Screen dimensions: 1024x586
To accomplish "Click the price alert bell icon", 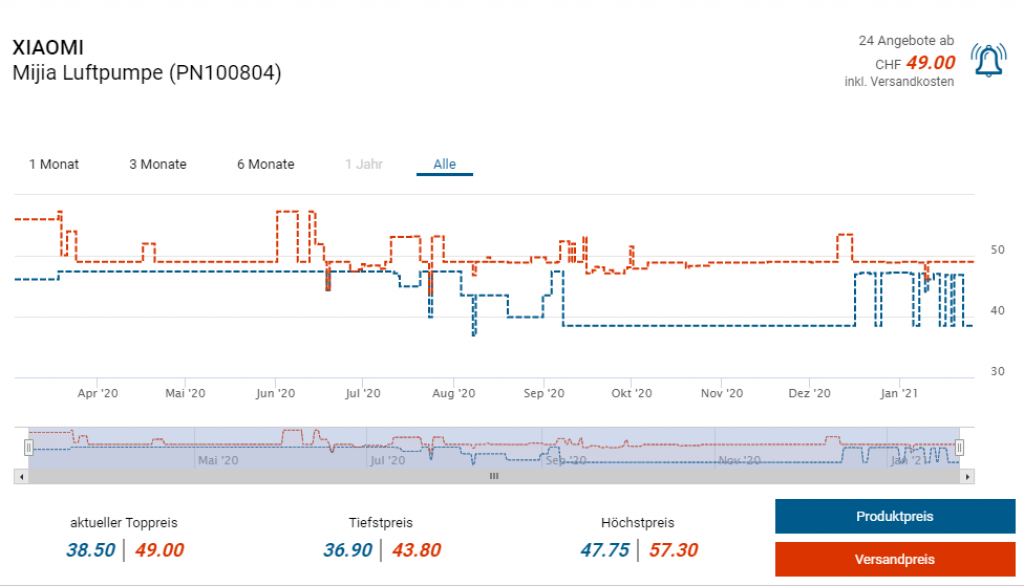I will pos(988,61).
